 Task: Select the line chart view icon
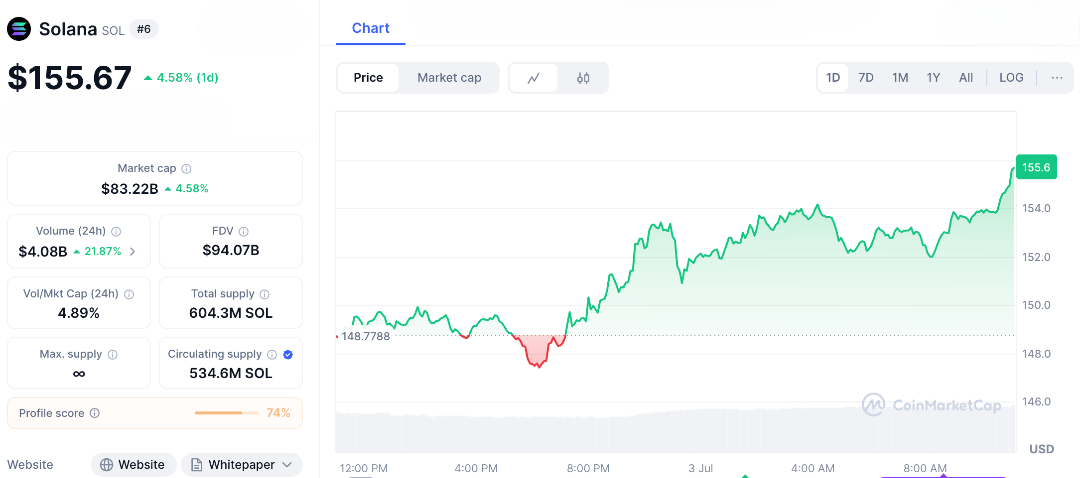point(534,78)
